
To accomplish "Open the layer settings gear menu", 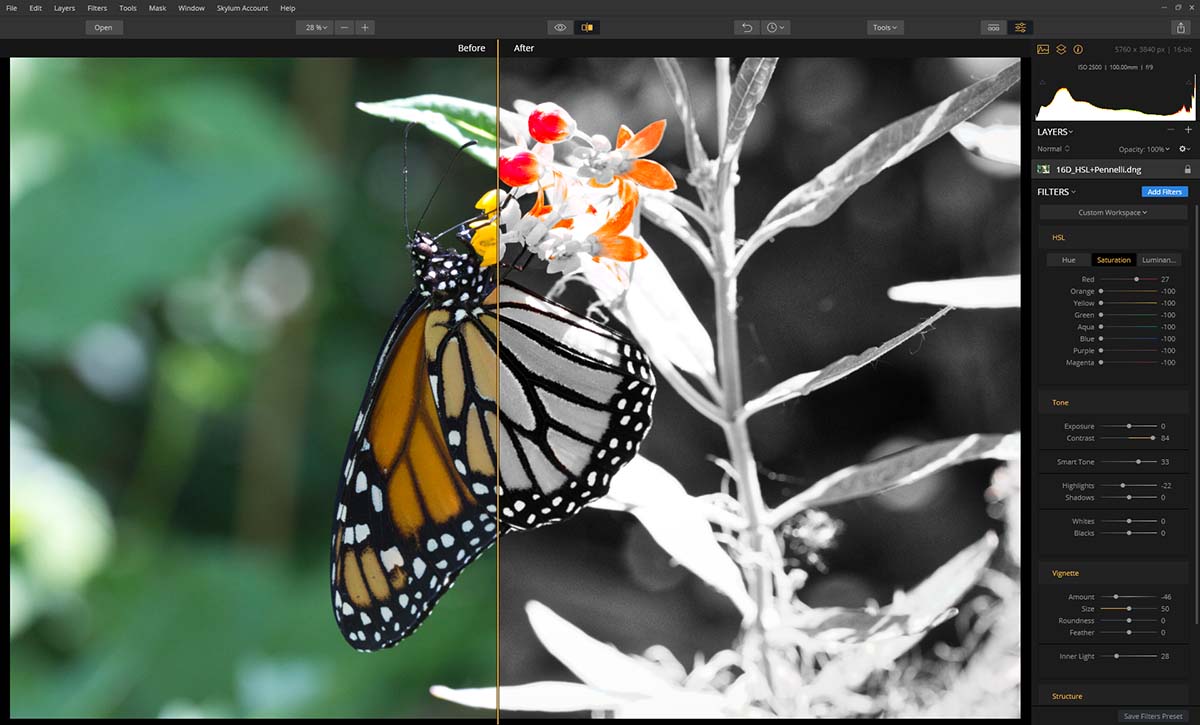I will click(1184, 149).
